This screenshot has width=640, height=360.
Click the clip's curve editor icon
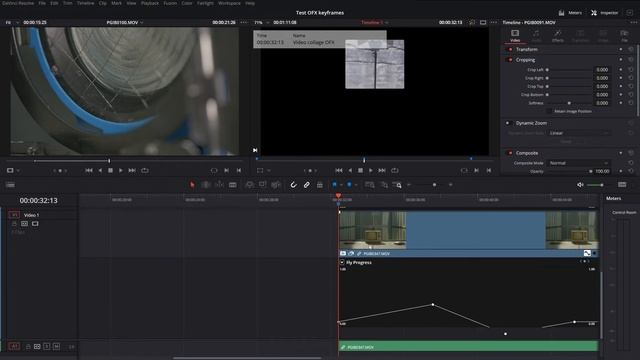587,253
